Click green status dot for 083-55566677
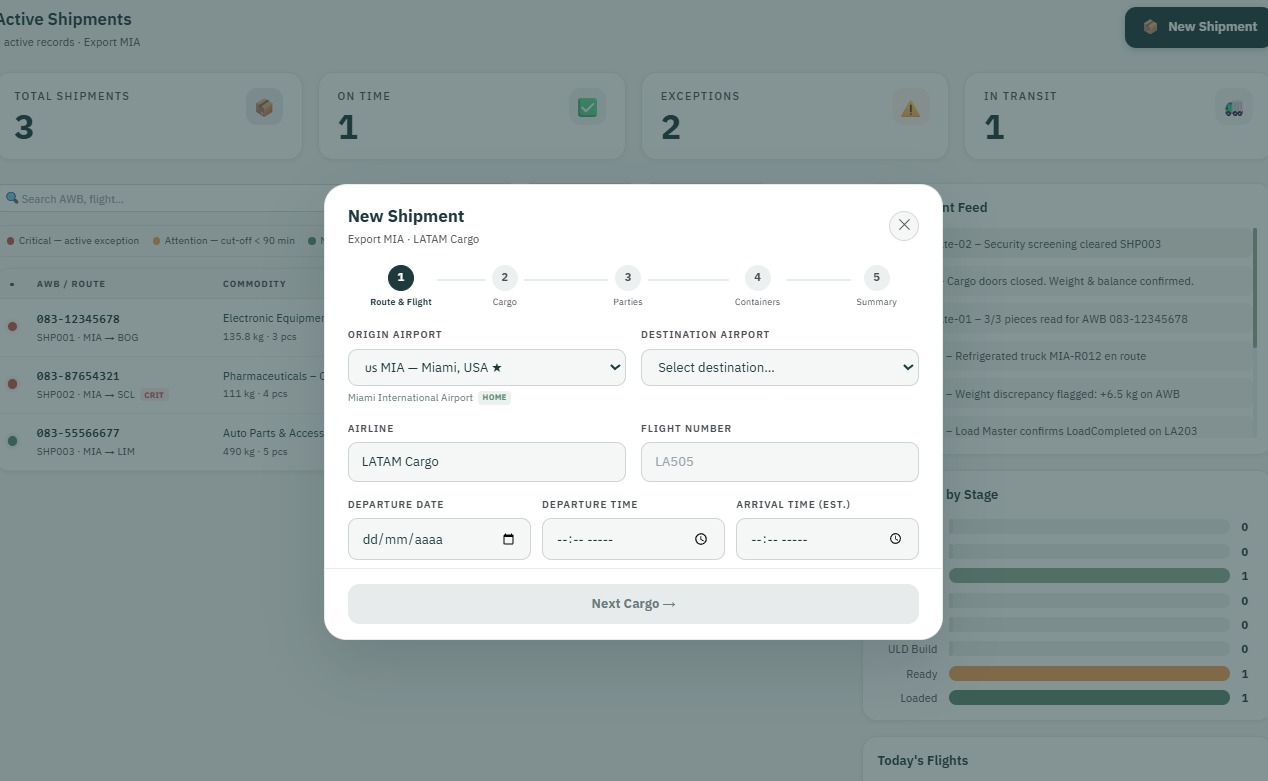This screenshot has width=1268, height=781. [x=12, y=441]
